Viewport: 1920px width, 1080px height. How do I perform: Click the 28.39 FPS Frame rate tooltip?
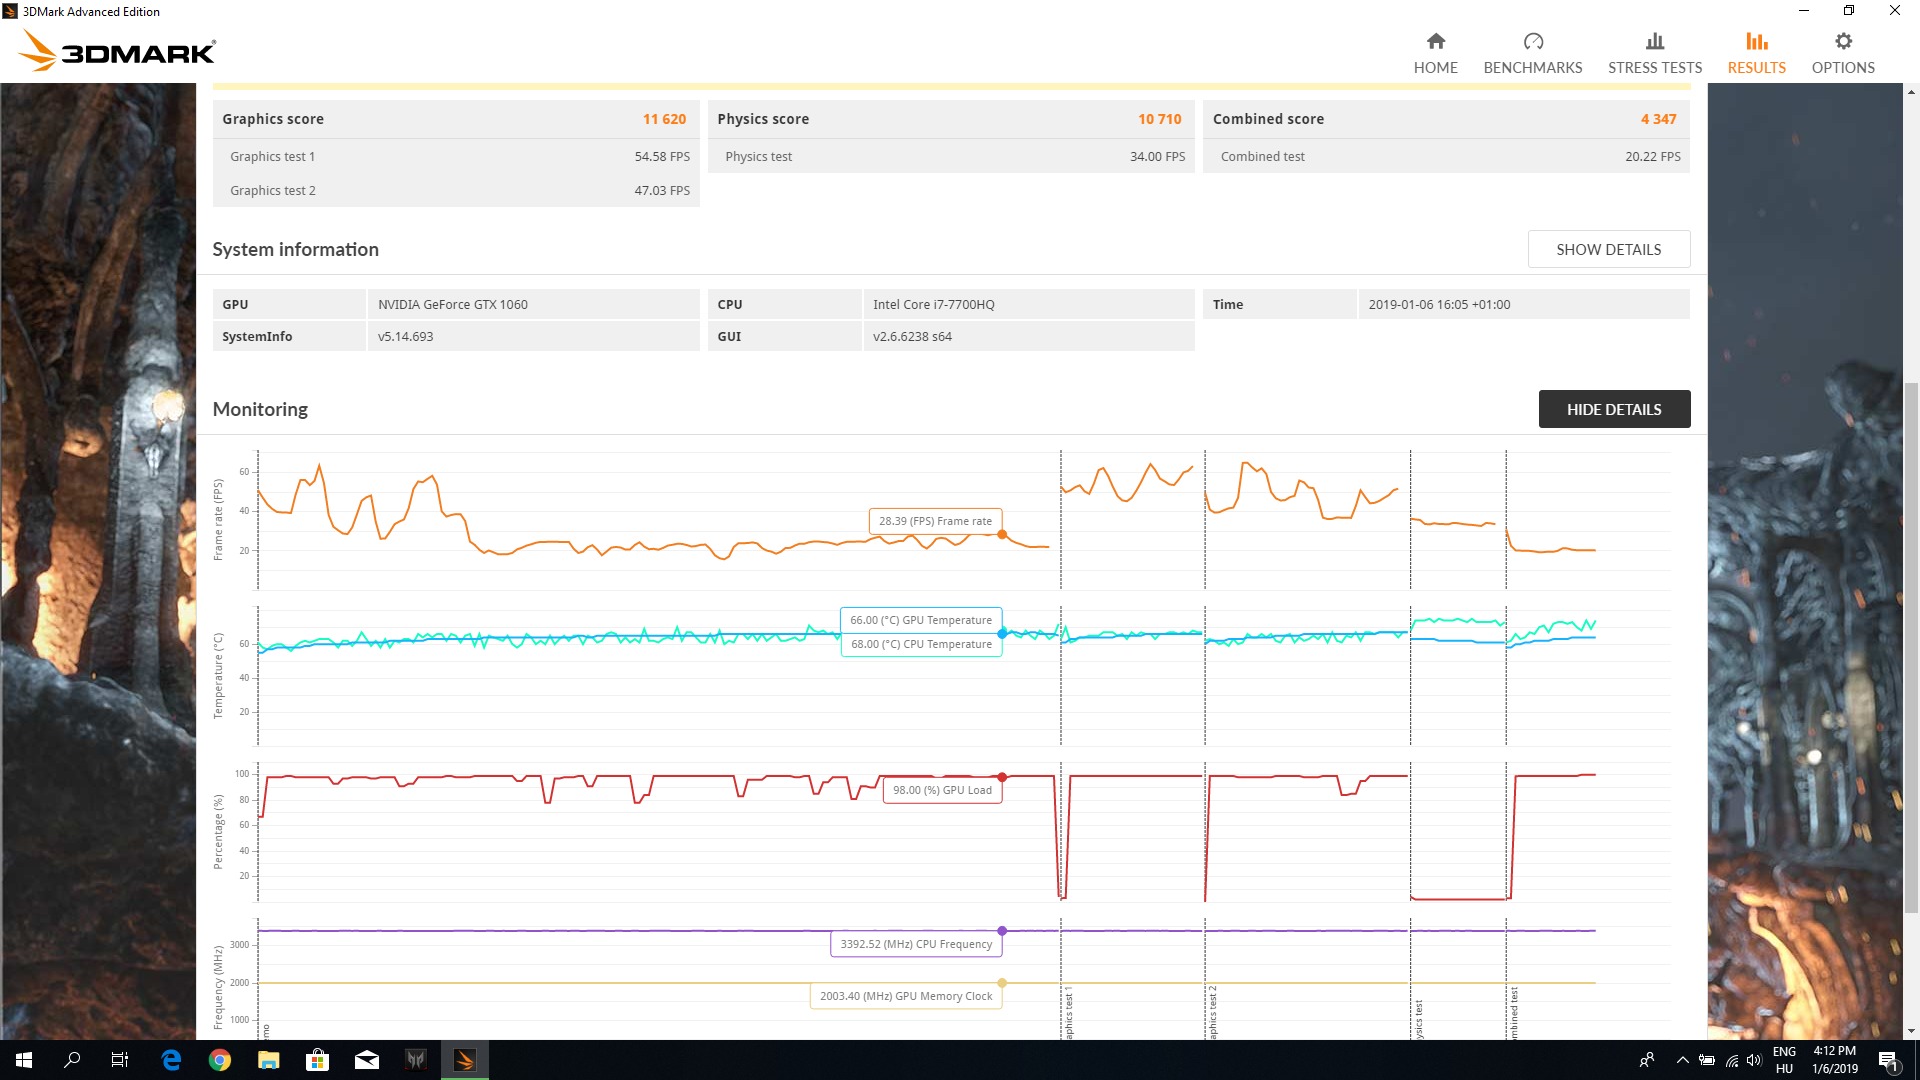coord(935,521)
